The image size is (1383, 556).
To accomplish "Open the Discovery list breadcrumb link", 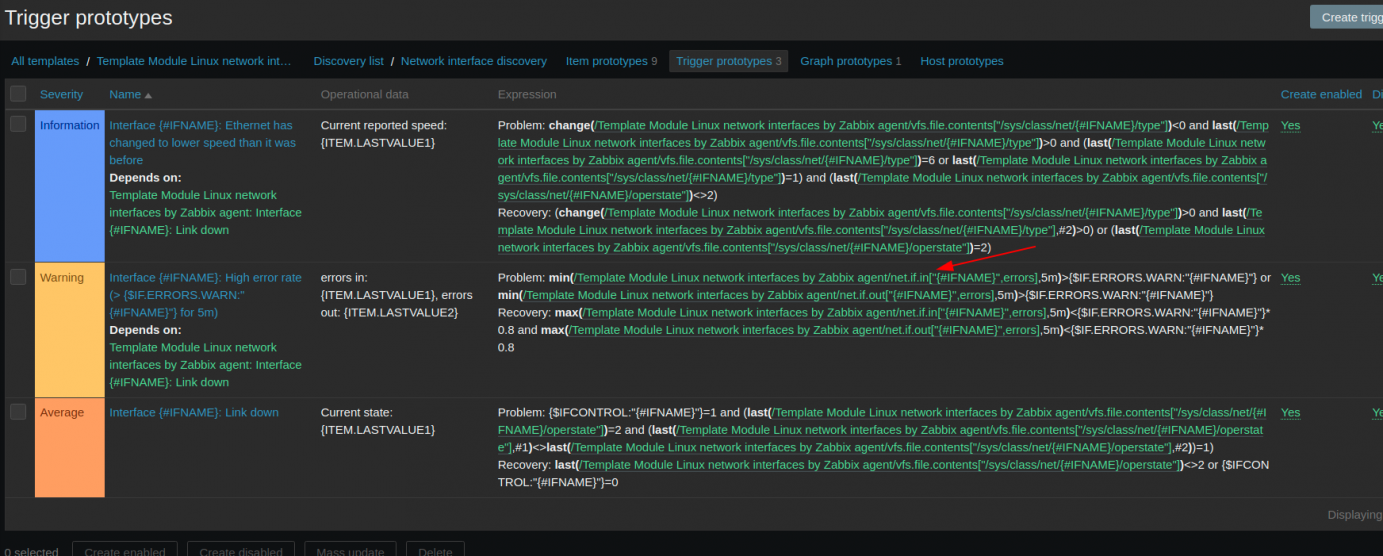I will coord(348,61).
